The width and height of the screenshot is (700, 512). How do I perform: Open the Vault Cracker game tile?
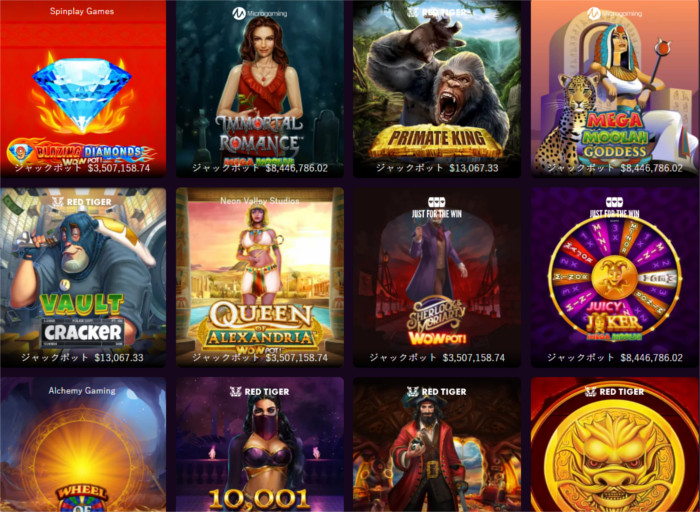83,277
